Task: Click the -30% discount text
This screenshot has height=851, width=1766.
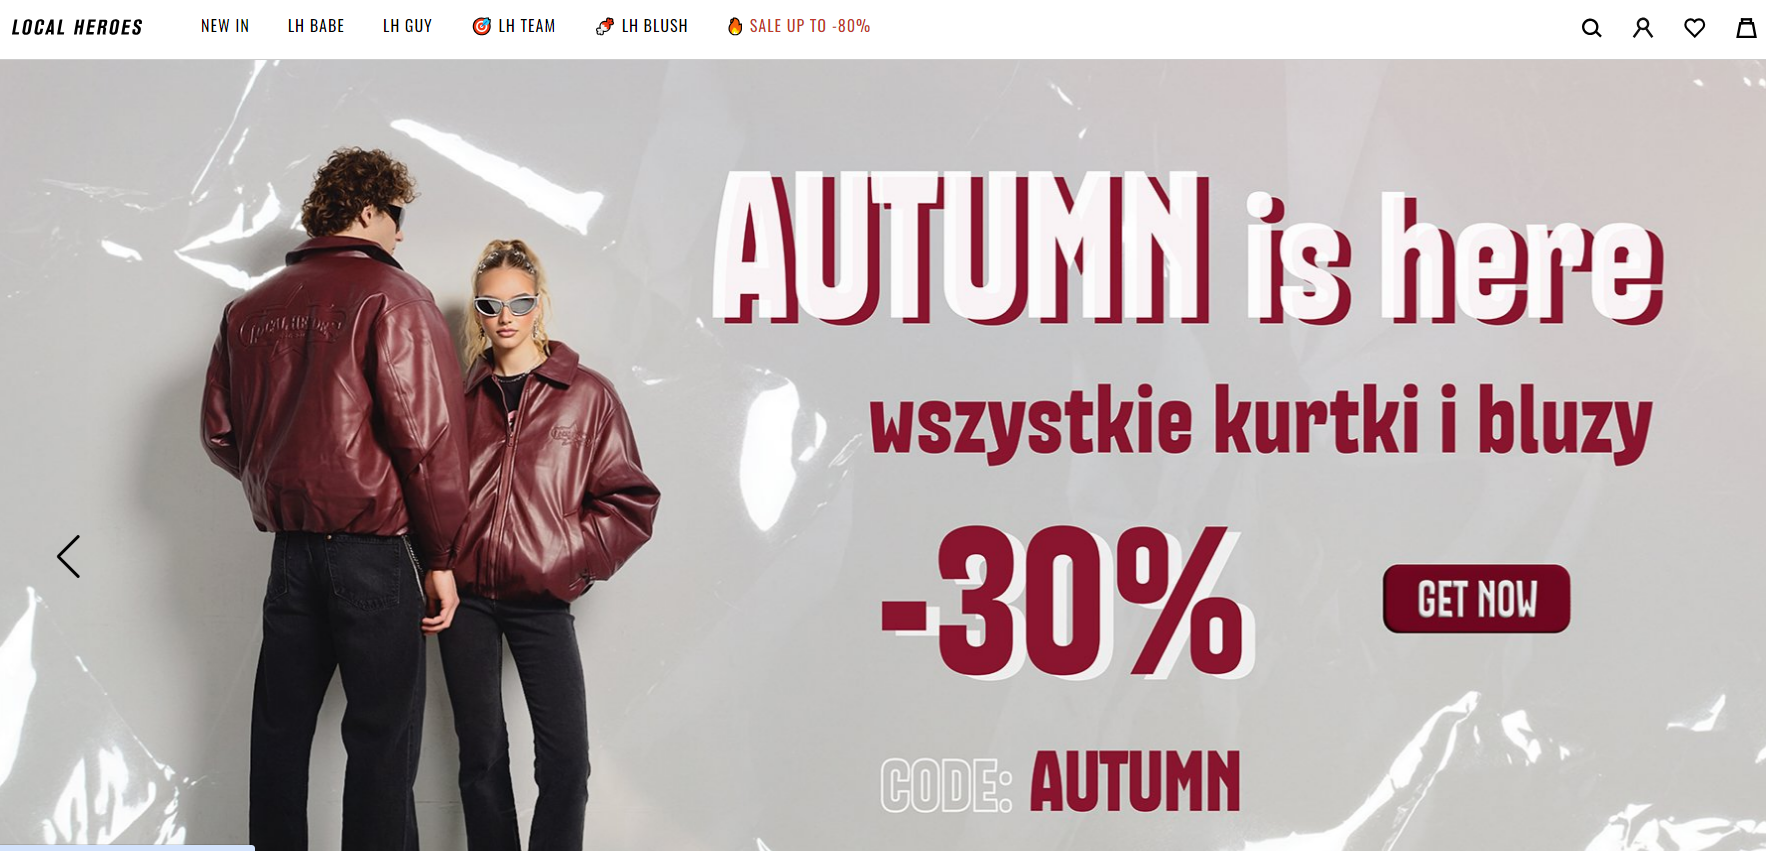Action: click(x=1066, y=602)
